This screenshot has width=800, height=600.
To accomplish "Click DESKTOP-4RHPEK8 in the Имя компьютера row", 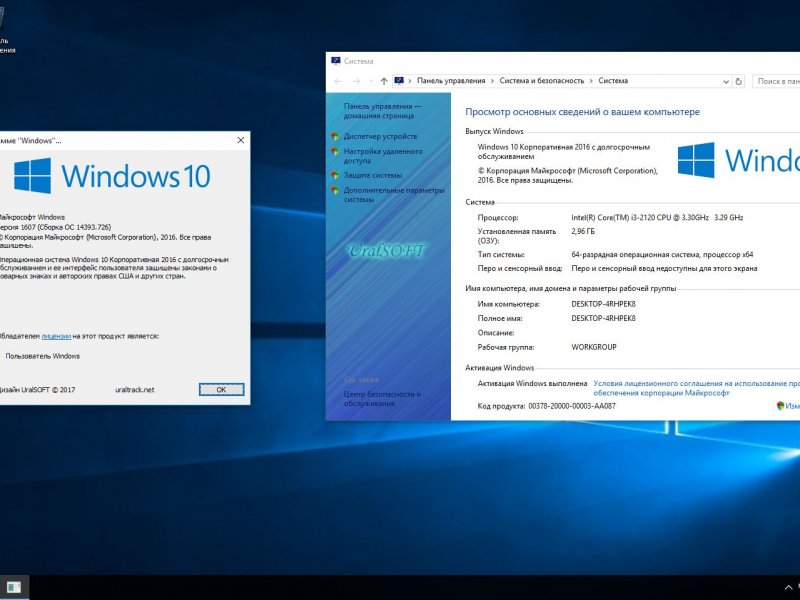I will (604, 304).
